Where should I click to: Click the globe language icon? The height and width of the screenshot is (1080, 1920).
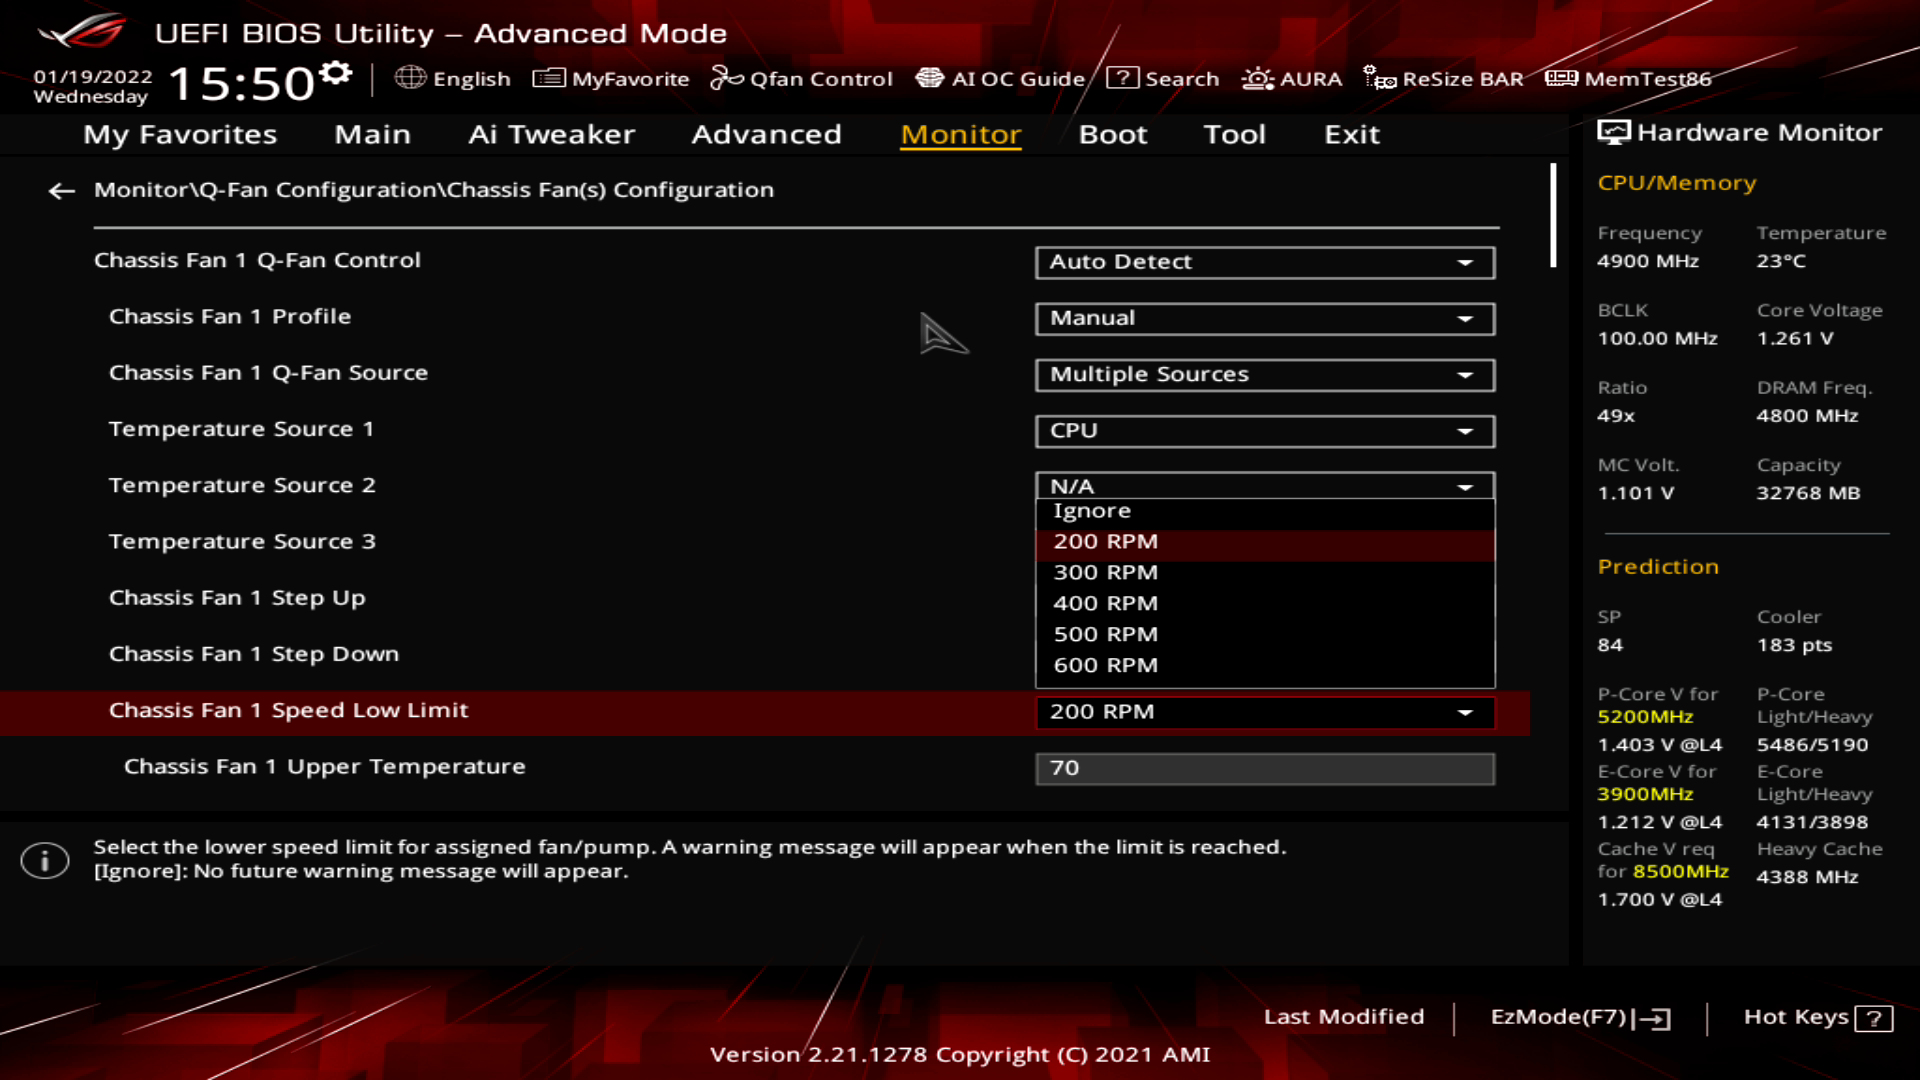tap(410, 78)
